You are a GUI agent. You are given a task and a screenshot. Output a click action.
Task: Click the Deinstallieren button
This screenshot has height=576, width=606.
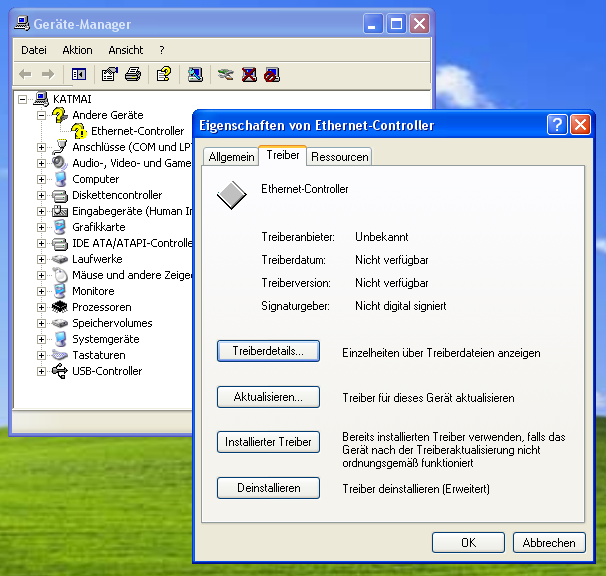coord(268,488)
